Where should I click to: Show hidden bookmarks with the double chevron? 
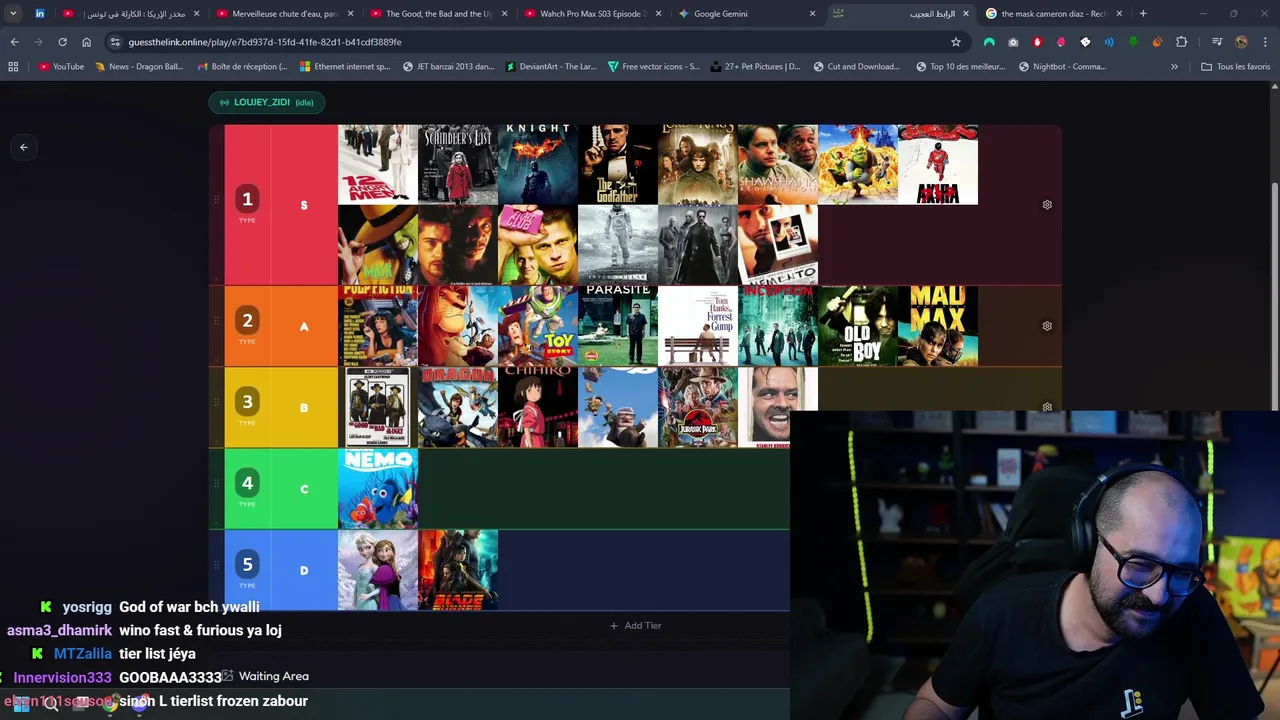(x=1174, y=67)
